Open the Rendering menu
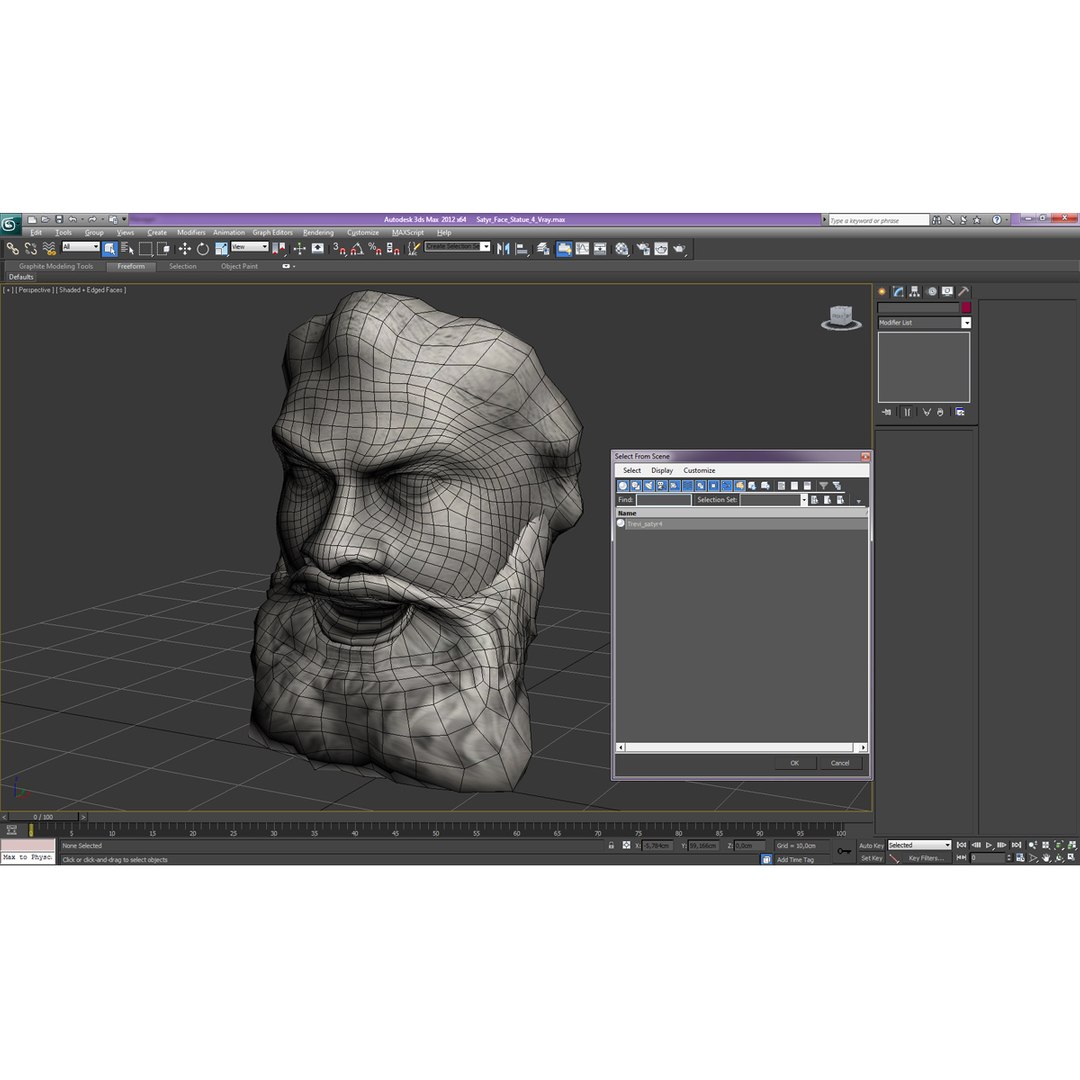1080x1080 pixels. 318,233
